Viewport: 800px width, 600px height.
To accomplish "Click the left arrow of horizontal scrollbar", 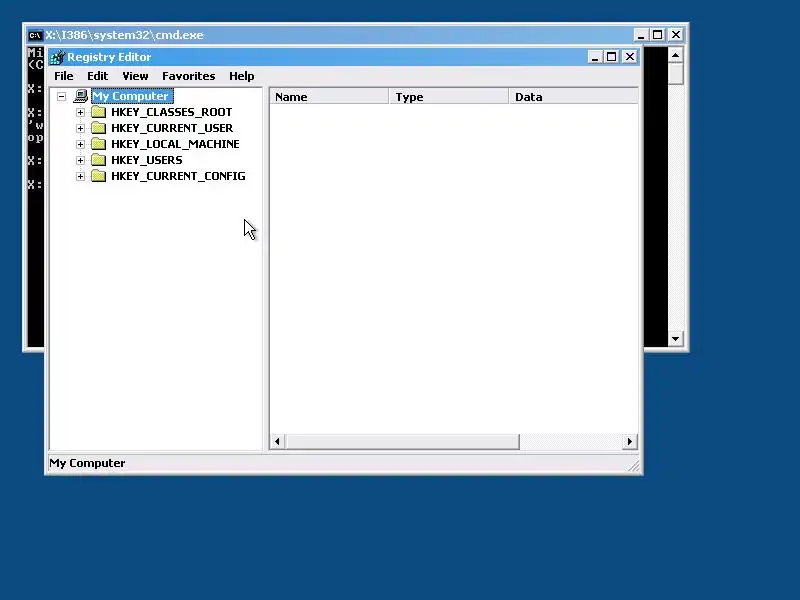I will coord(277,441).
